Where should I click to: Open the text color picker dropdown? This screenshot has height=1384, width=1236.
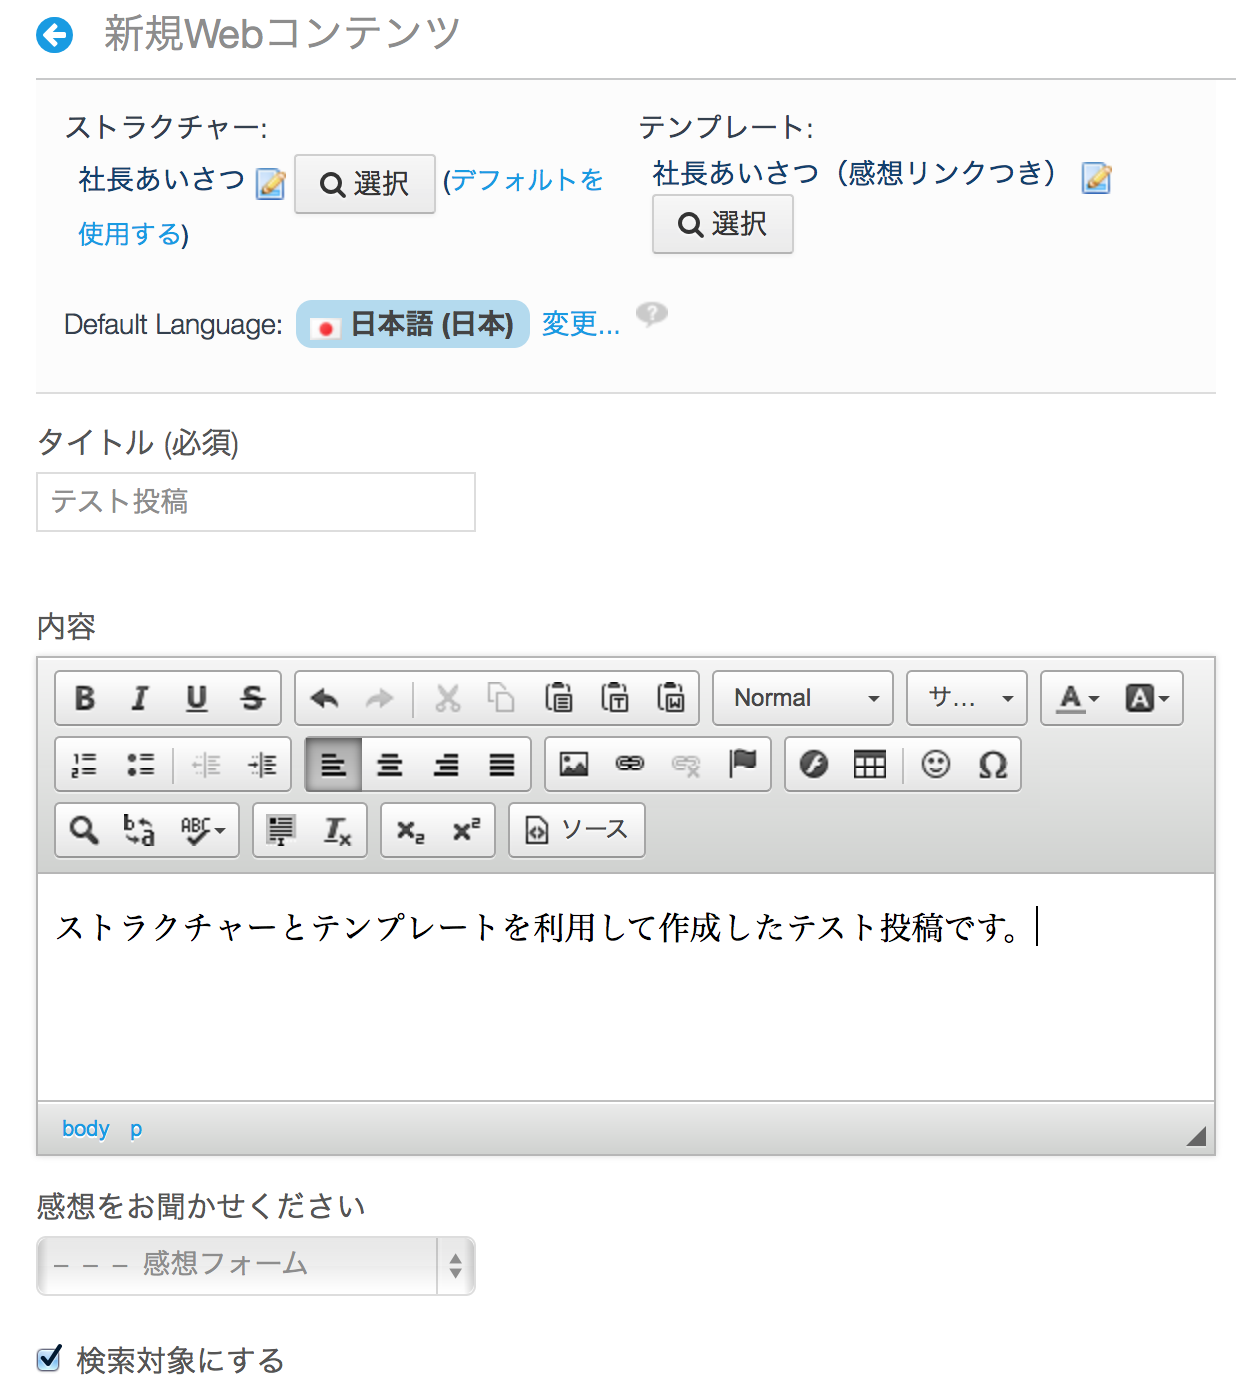pyautogui.click(x=1079, y=698)
